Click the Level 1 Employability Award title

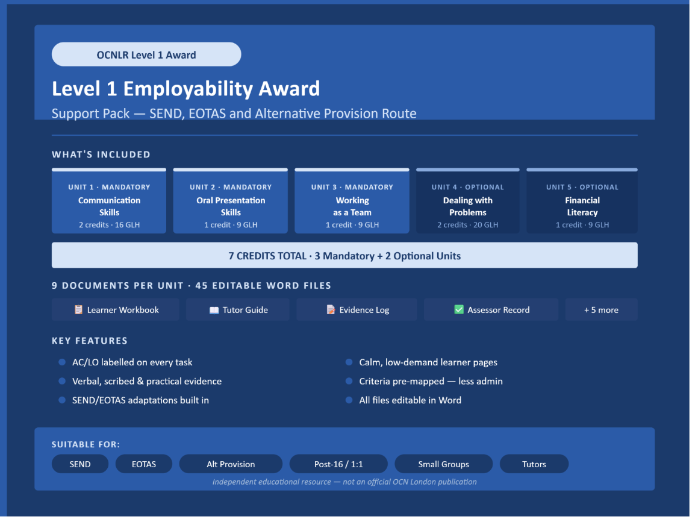[x=188, y=90]
